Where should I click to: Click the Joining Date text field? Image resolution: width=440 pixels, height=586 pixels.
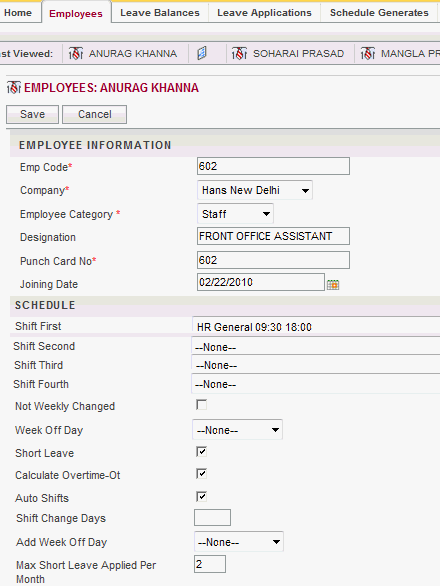click(x=261, y=282)
